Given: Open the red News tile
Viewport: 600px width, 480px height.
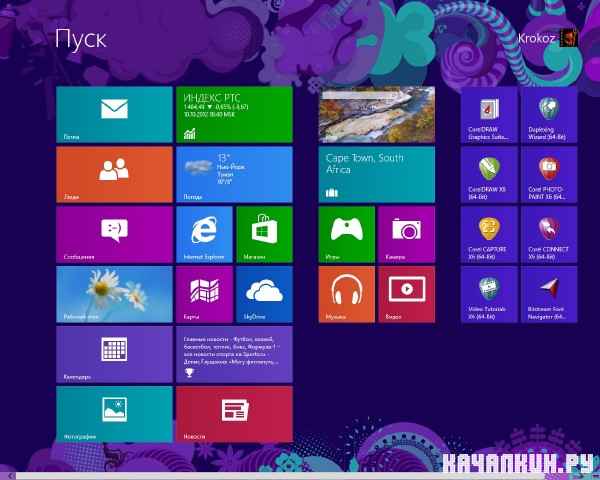Looking at the screenshot, I should [x=234, y=414].
